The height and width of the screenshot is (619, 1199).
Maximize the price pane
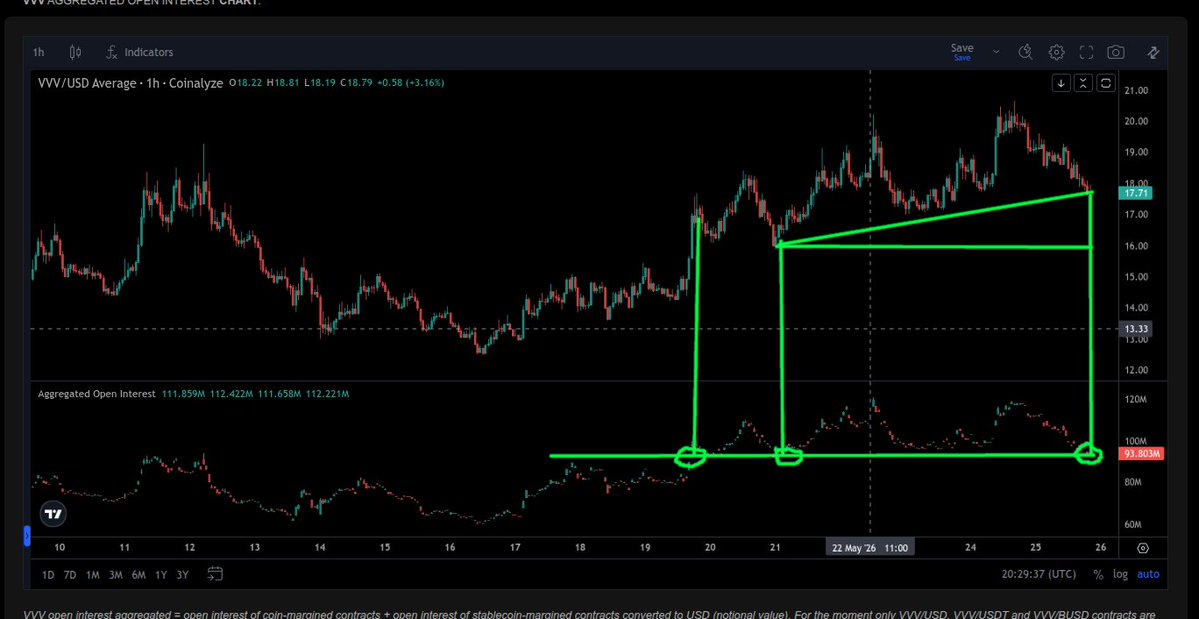coord(1106,83)
